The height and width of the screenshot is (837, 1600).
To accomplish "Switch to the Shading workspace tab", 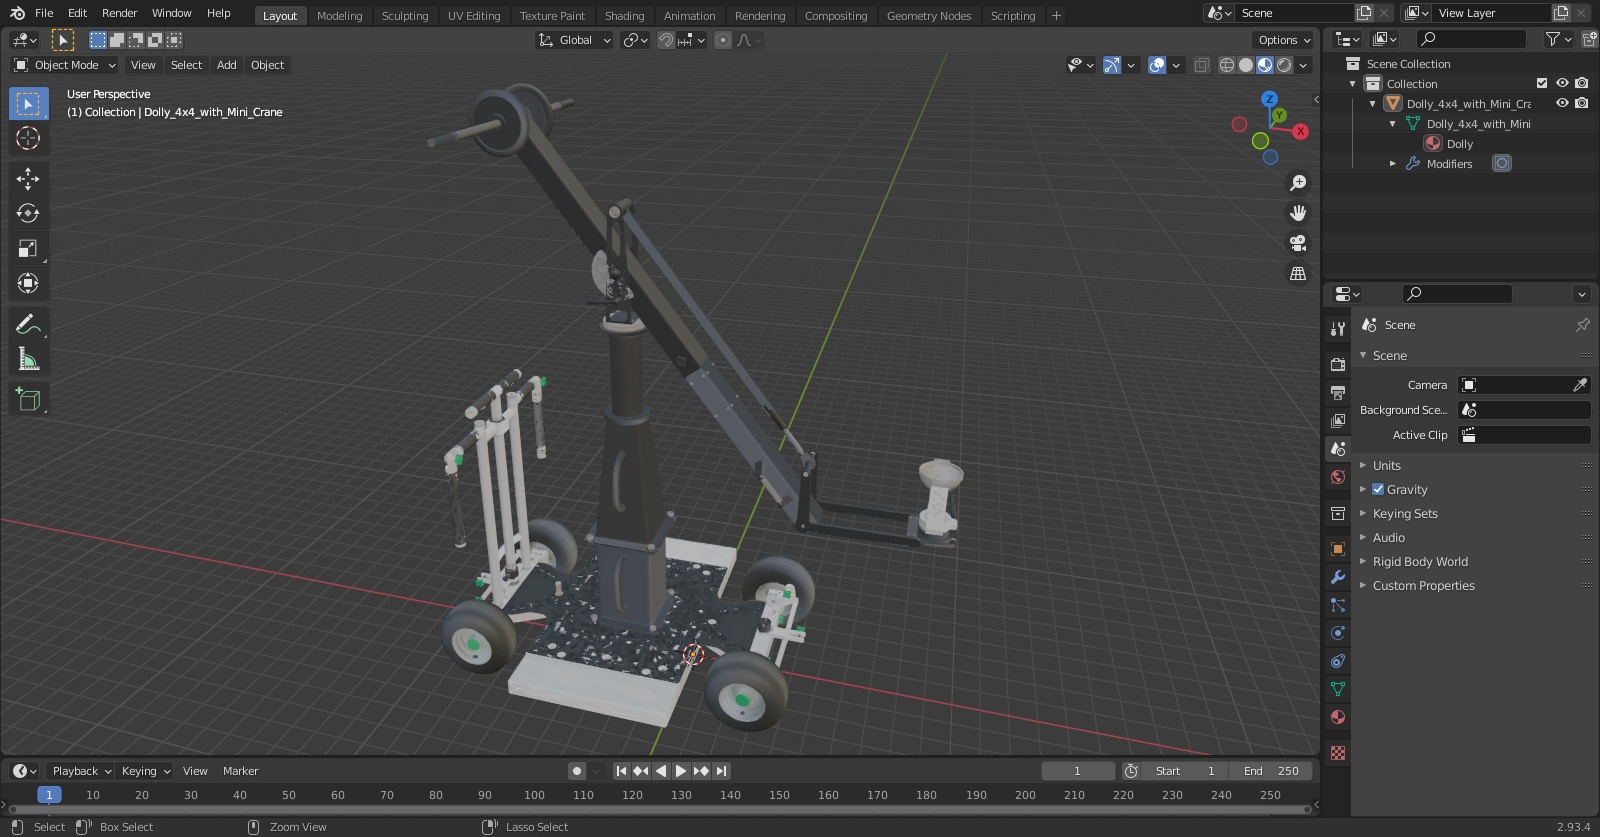I will click(624, 15).
